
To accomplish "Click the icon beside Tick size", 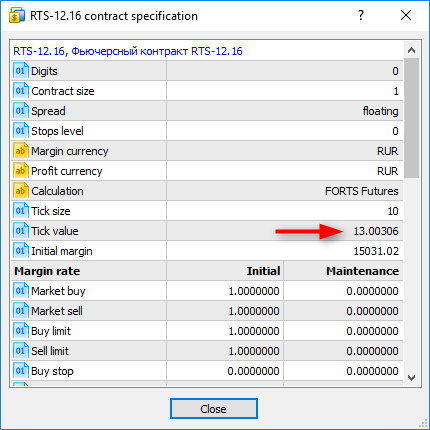I will pos(21,211).
